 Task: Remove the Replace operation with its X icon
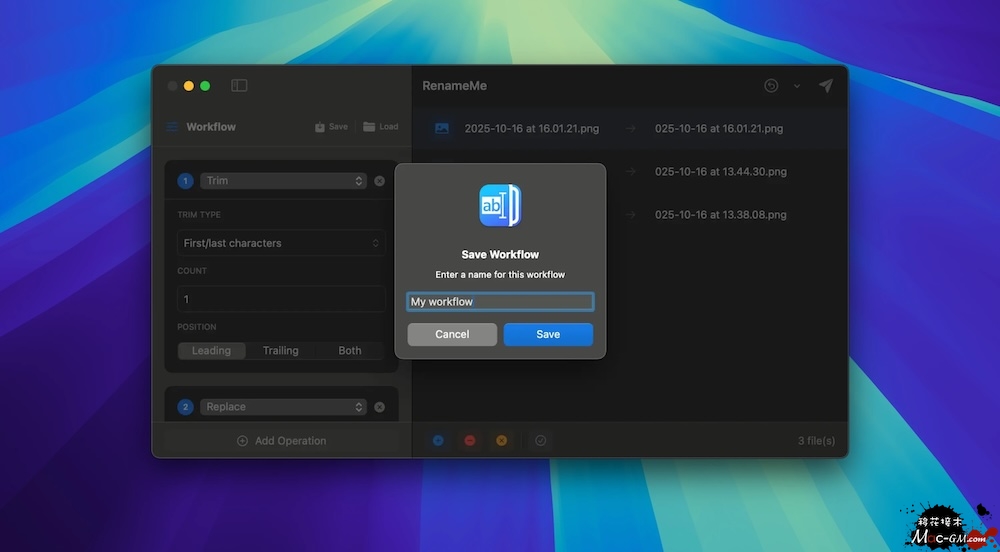coord(379,407)
